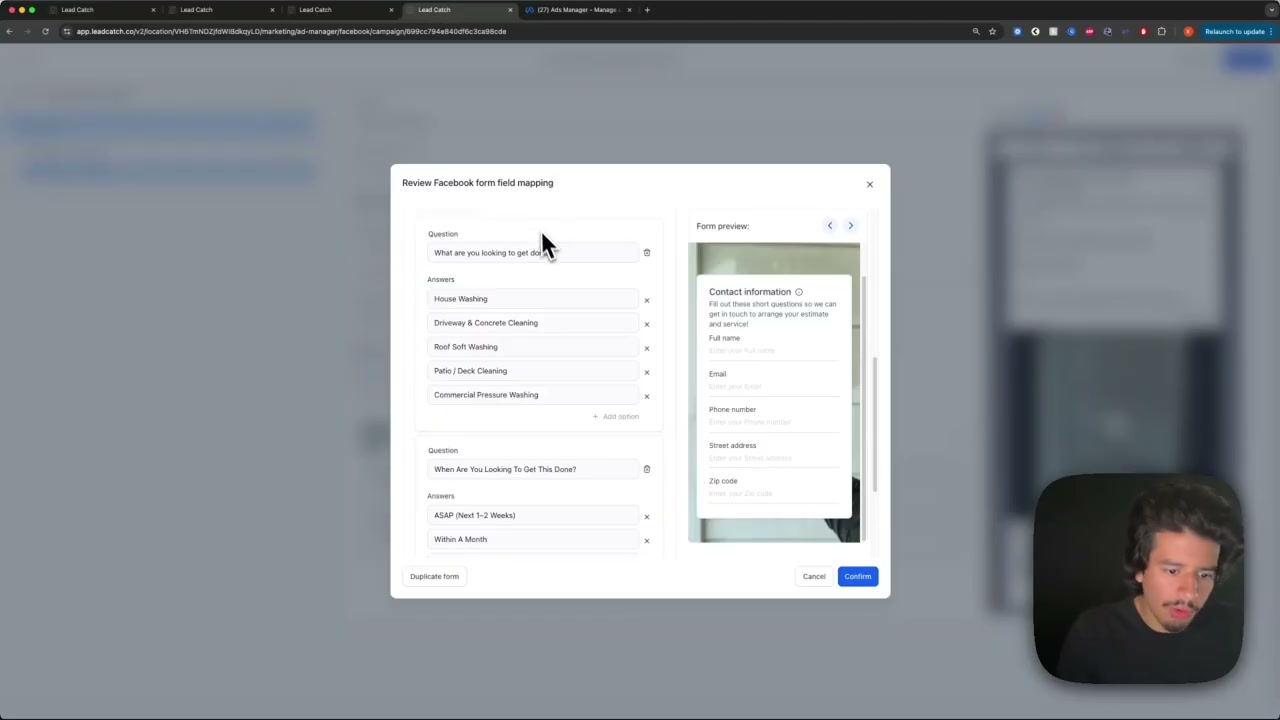Bookmark this page with the star icon
The height and width of the screenshot is (720, 1280).
pyautogui.click(x=992, y=31)
